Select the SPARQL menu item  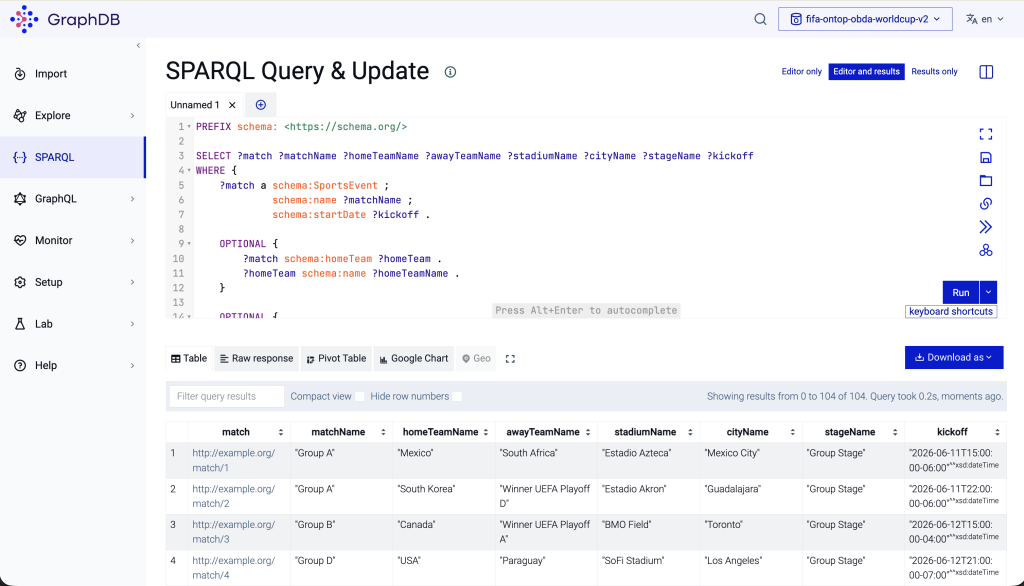pos(72,157)
